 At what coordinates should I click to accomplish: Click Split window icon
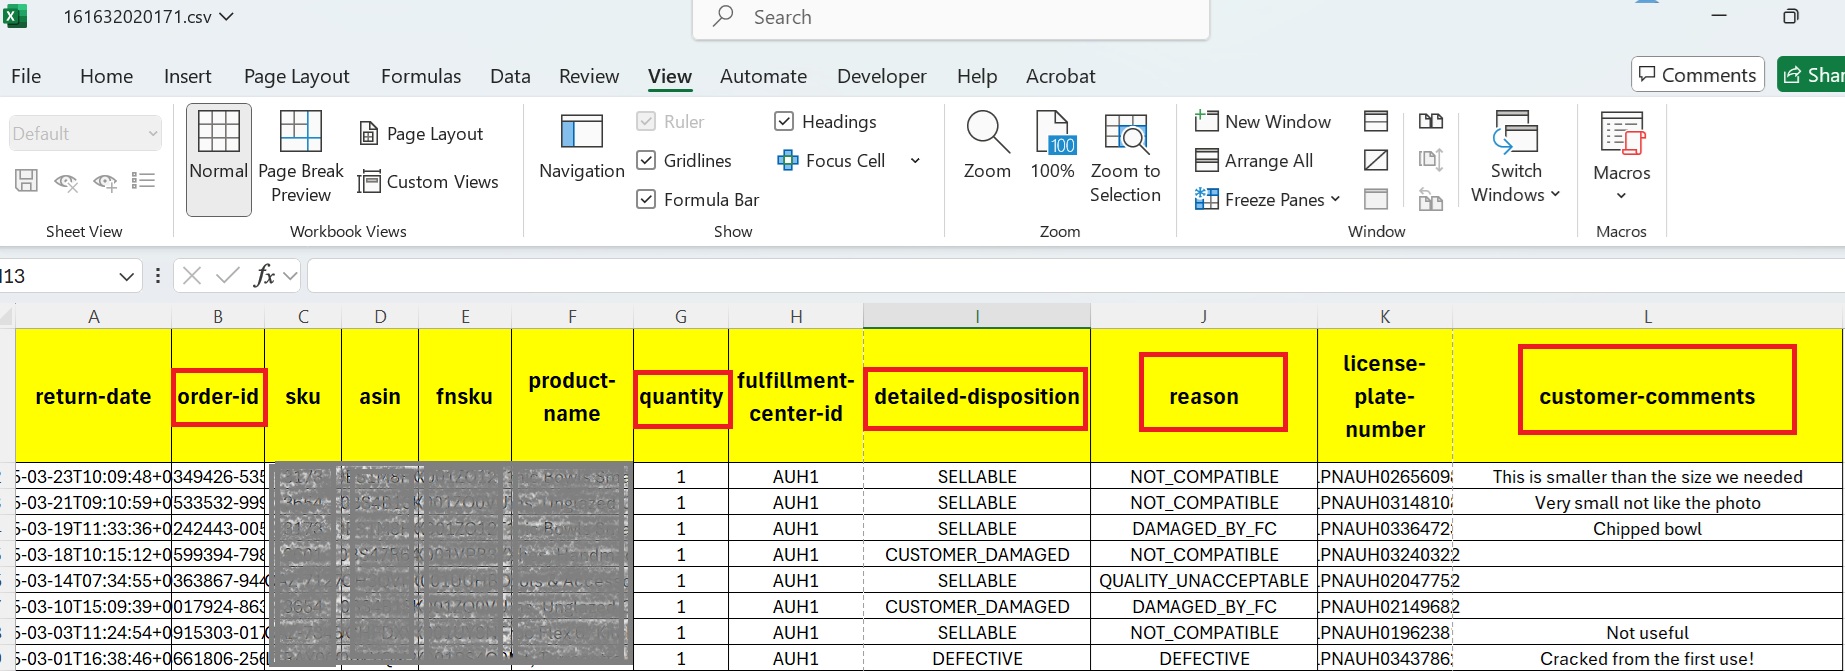tap(1376, 121)
